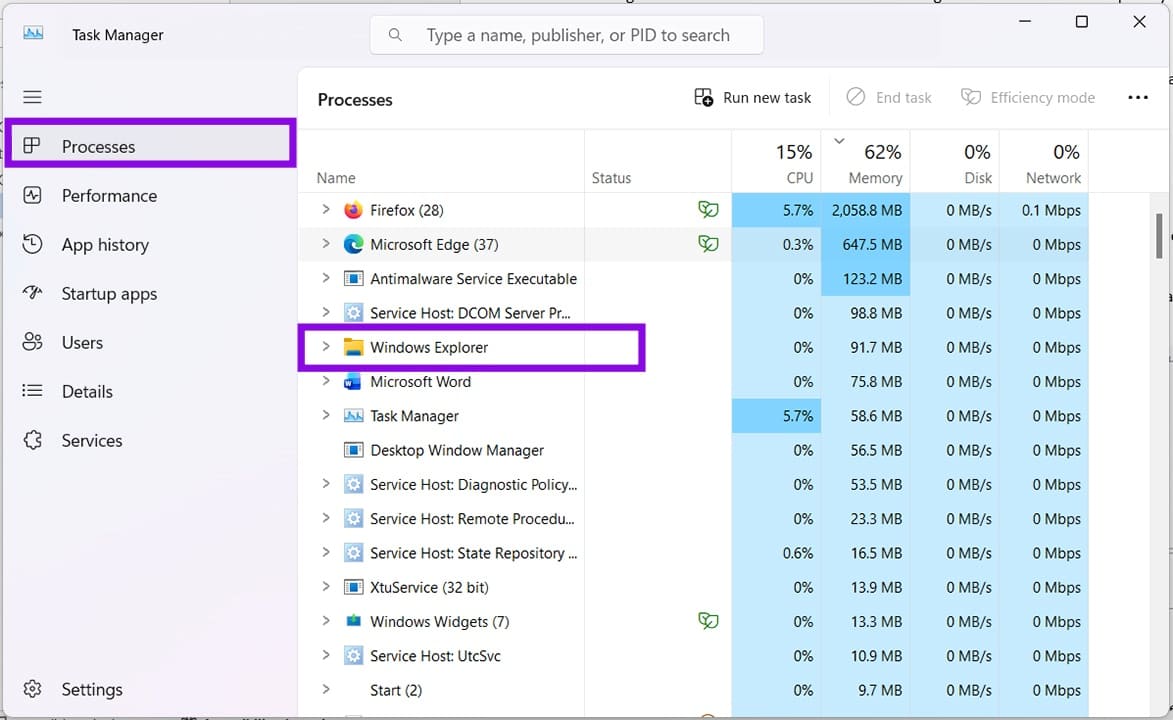Viewport: 1173px width, 720px height.
Task: Click the vertical scrollbar thumb of process list
Action: point(1159,235)
